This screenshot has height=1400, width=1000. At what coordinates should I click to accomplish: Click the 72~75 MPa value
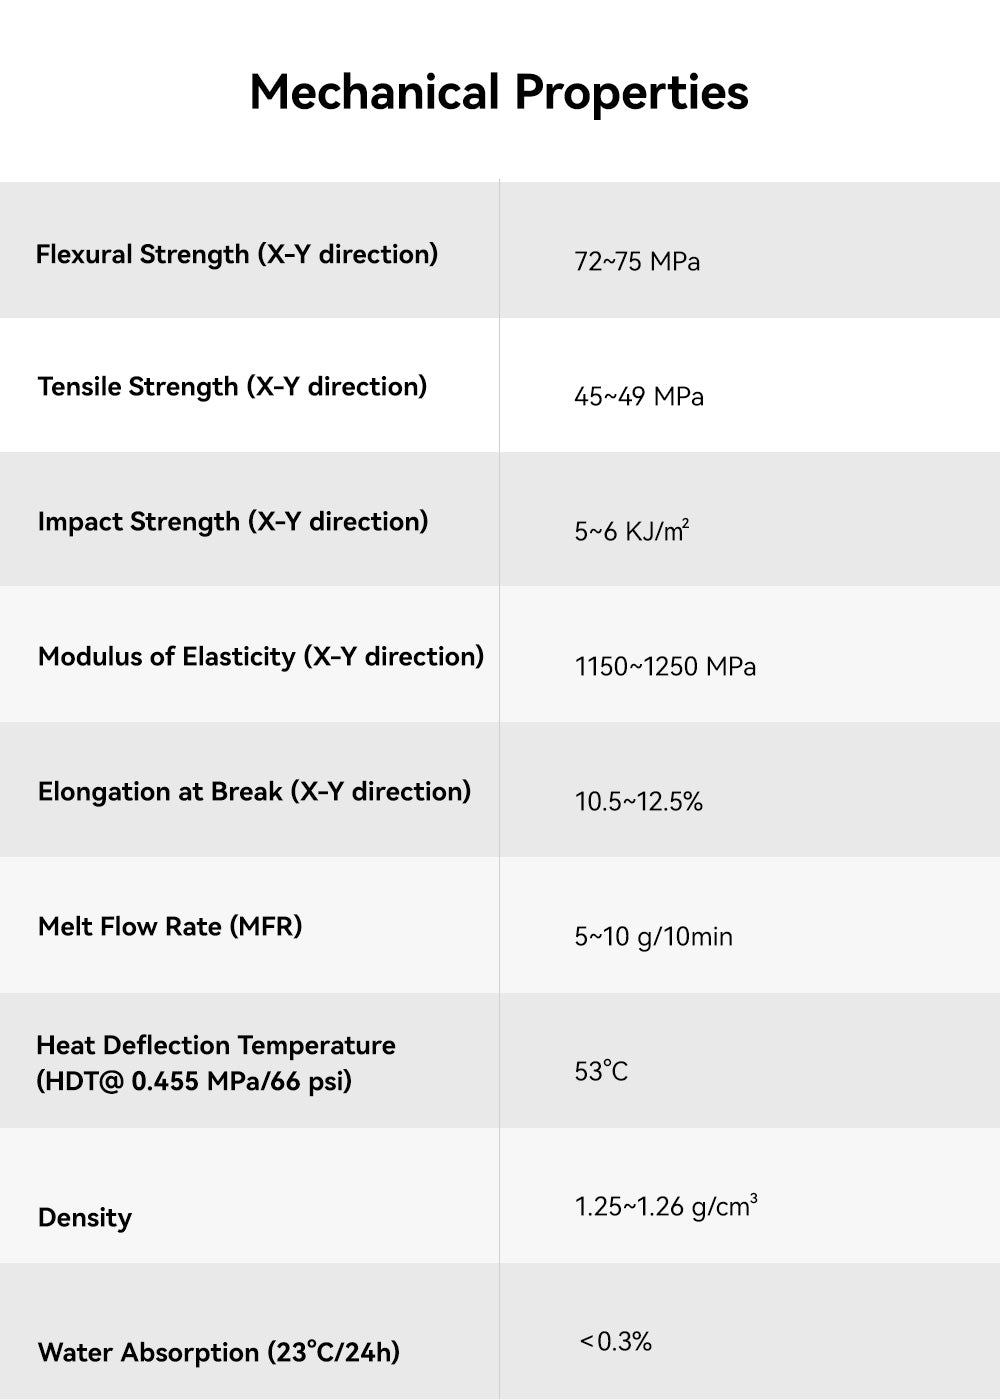pos(637,262)
